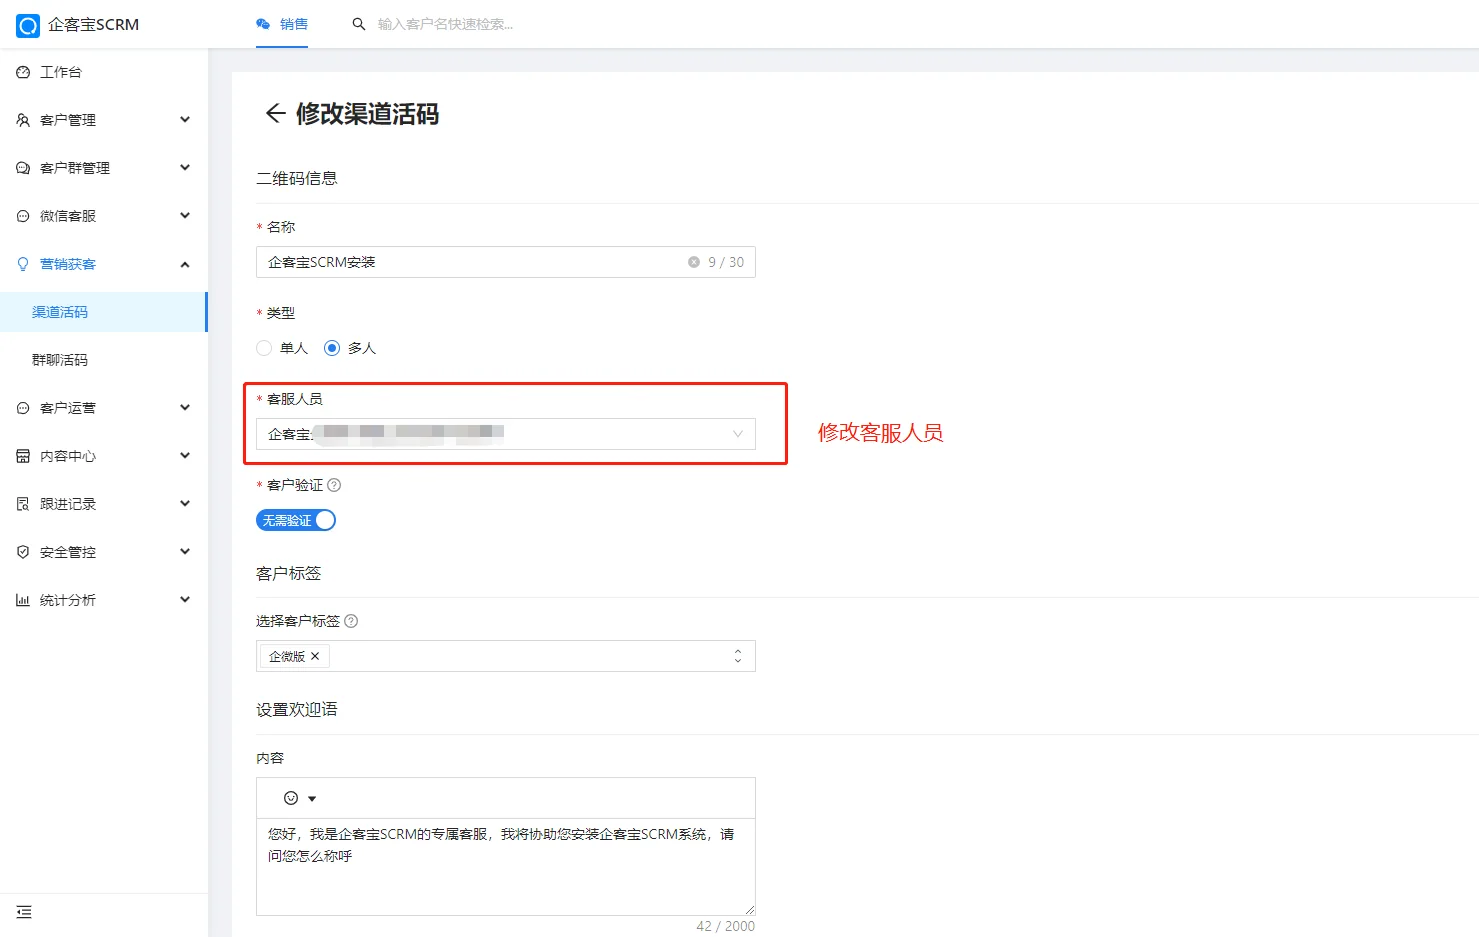1479x937 pixels.
Task: Go back using the arrow beside 修改渠道活码
Action: (x=275, y=113)
